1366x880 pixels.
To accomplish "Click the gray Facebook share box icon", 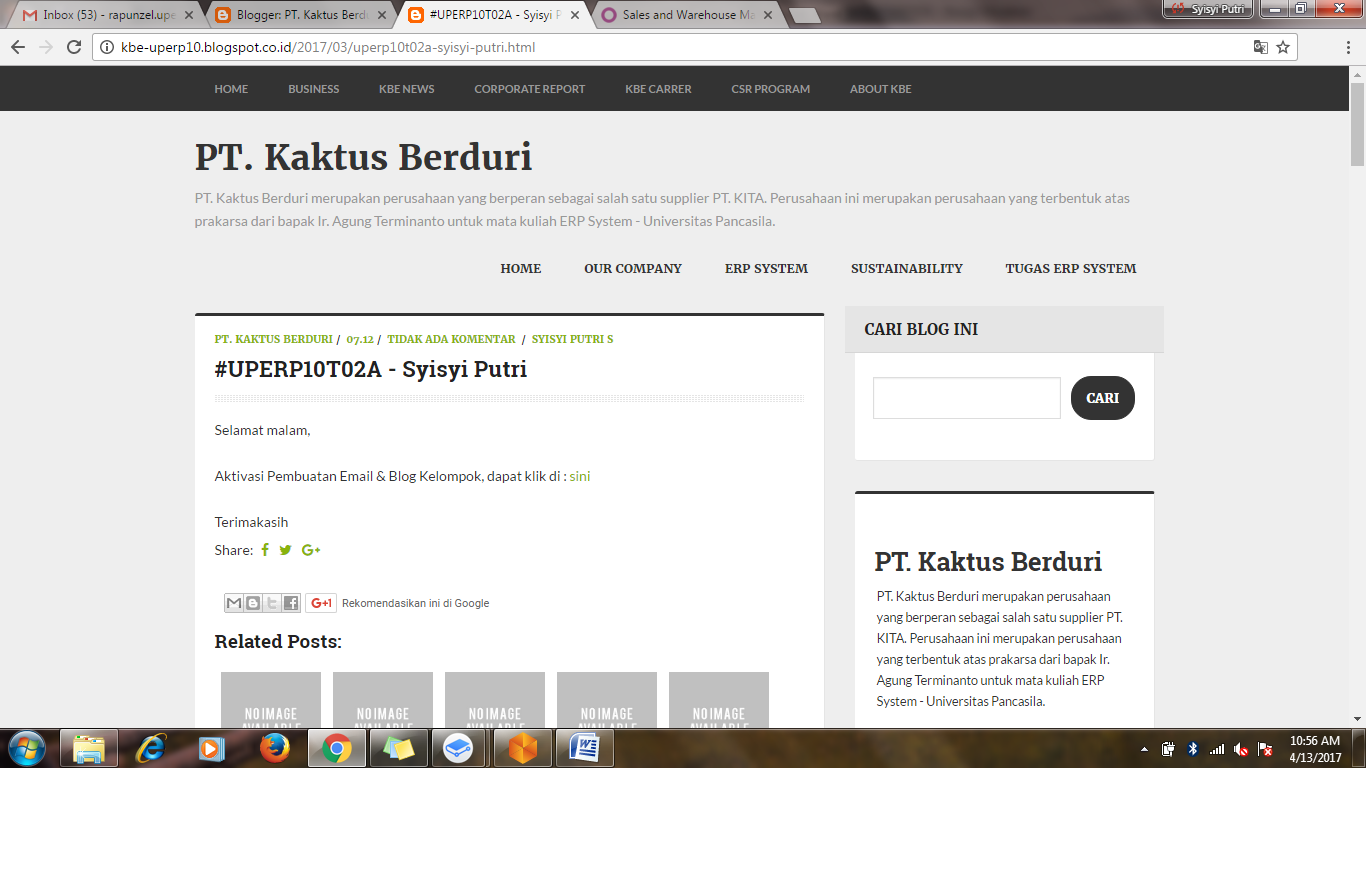I will point(291,603).
